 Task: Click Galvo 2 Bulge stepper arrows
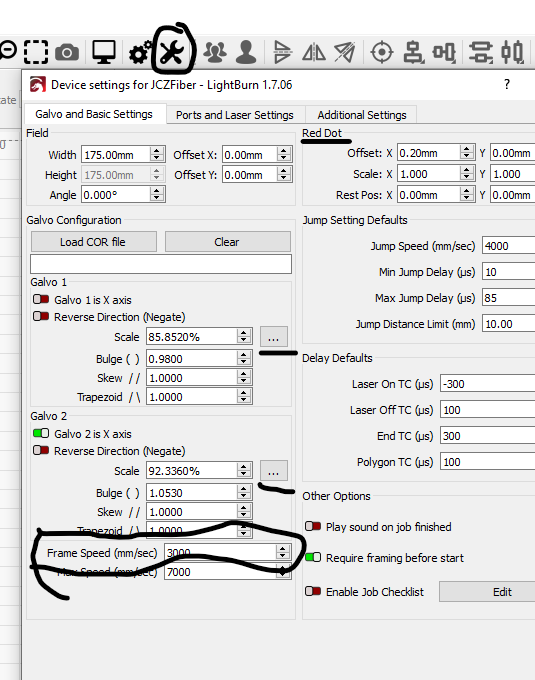[x=244, y=492]
